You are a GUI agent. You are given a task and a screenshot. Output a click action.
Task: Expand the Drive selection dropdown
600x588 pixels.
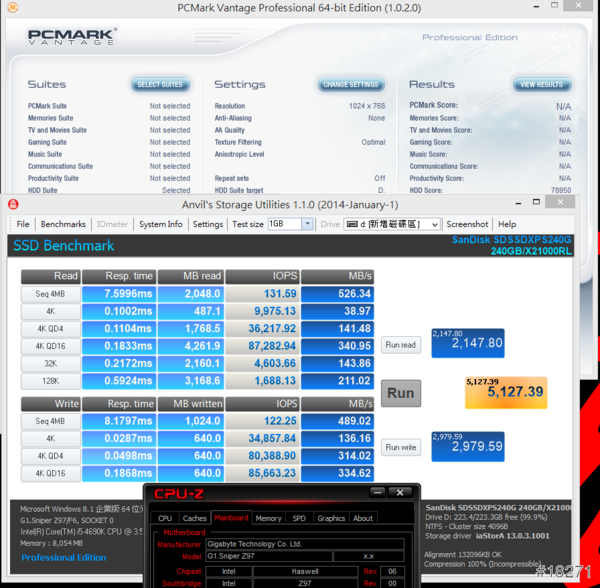tap(435, 225)
